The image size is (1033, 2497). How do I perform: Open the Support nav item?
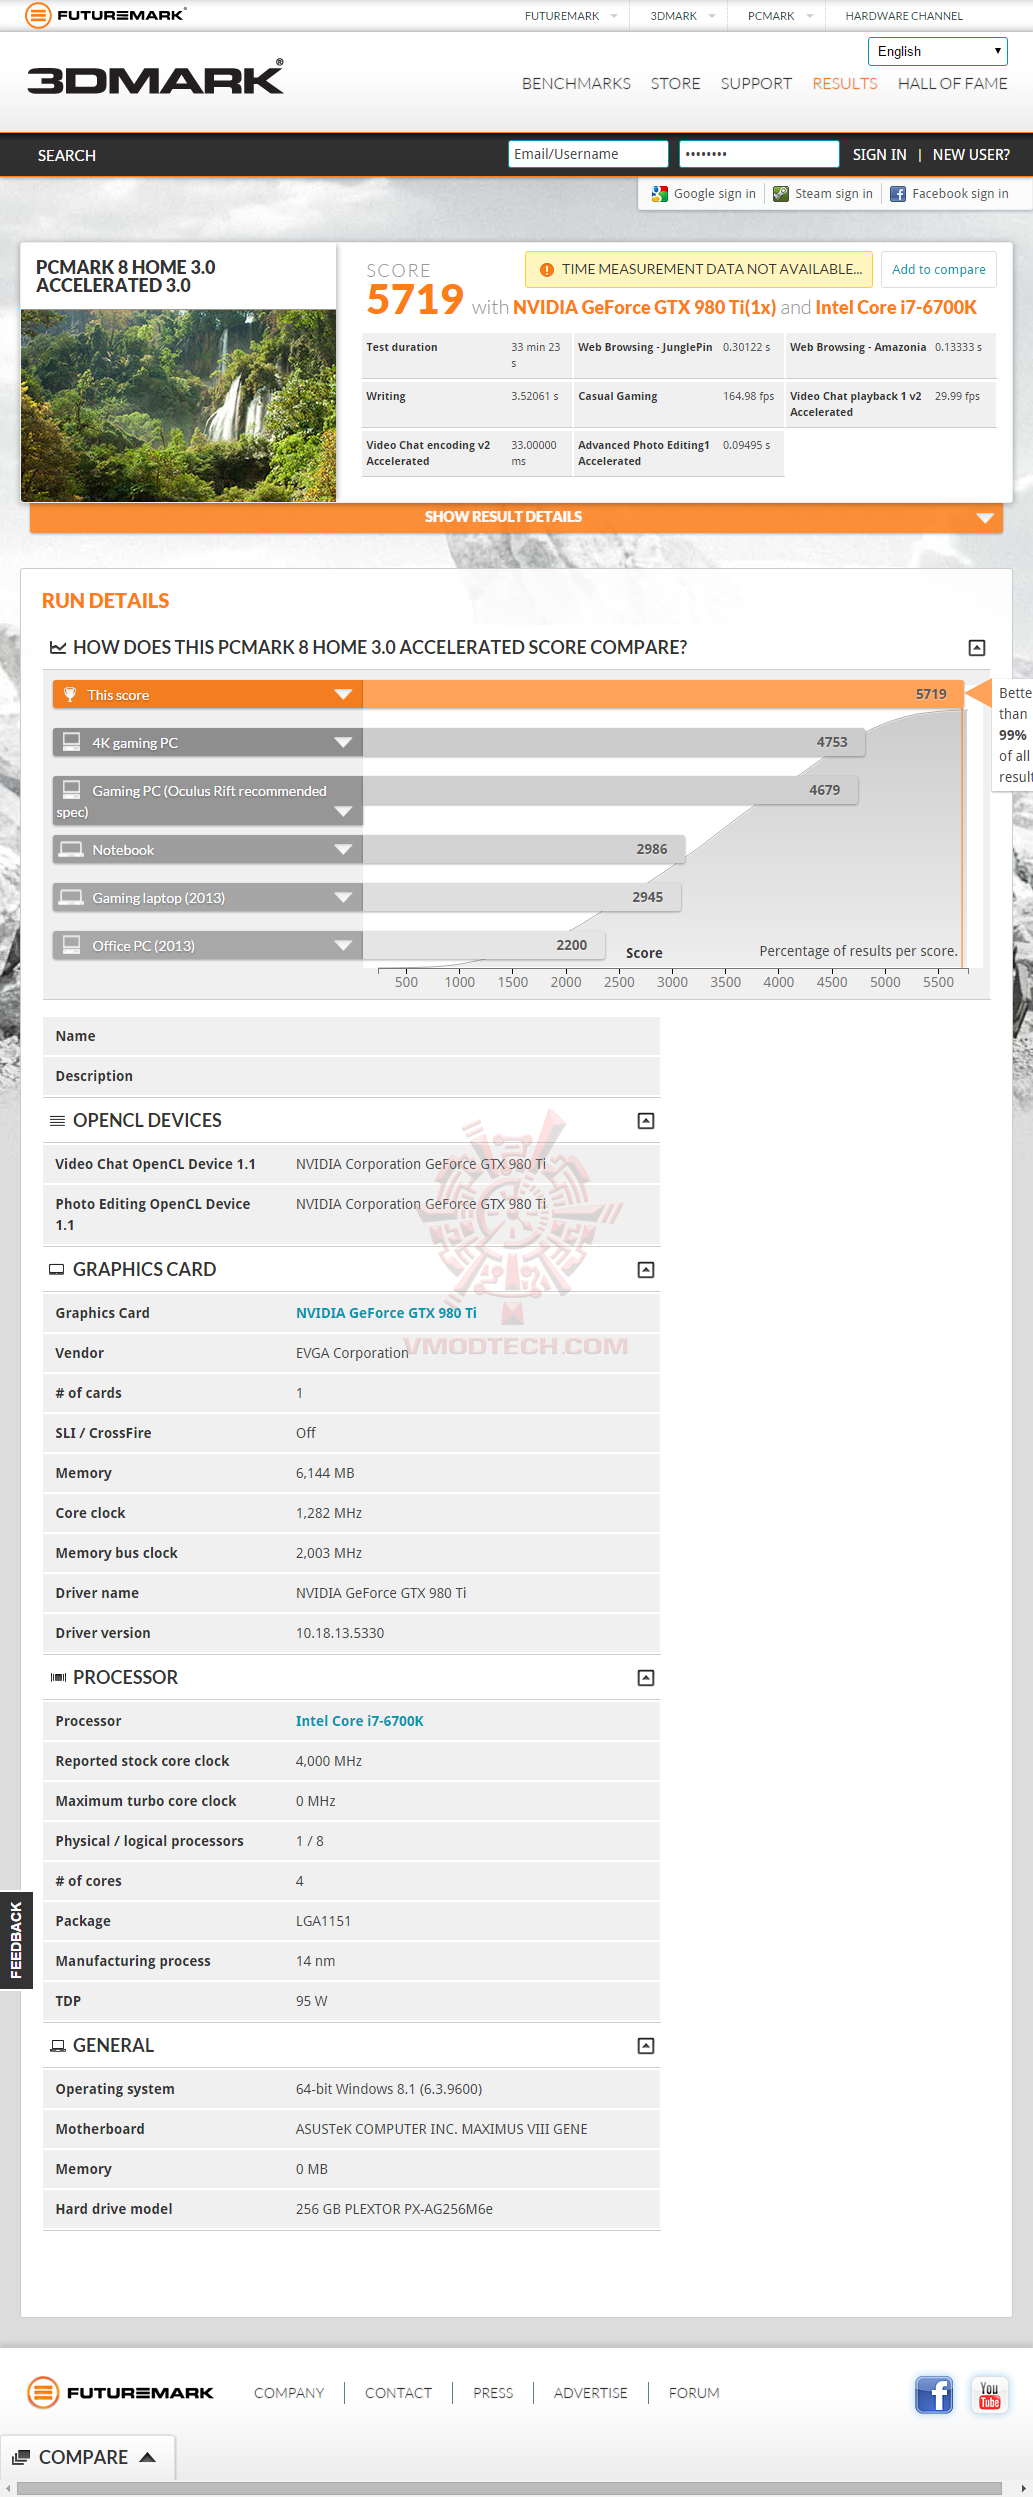coord(756,84)
